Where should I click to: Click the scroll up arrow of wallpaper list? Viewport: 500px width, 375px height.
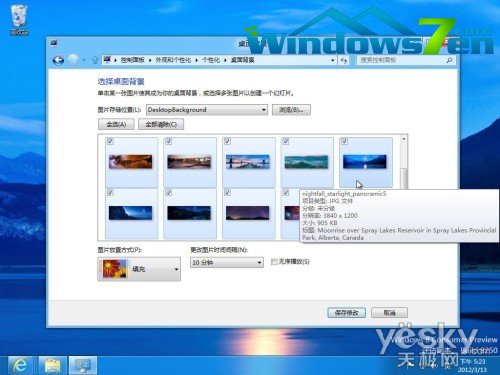click(x=404, y=138)
